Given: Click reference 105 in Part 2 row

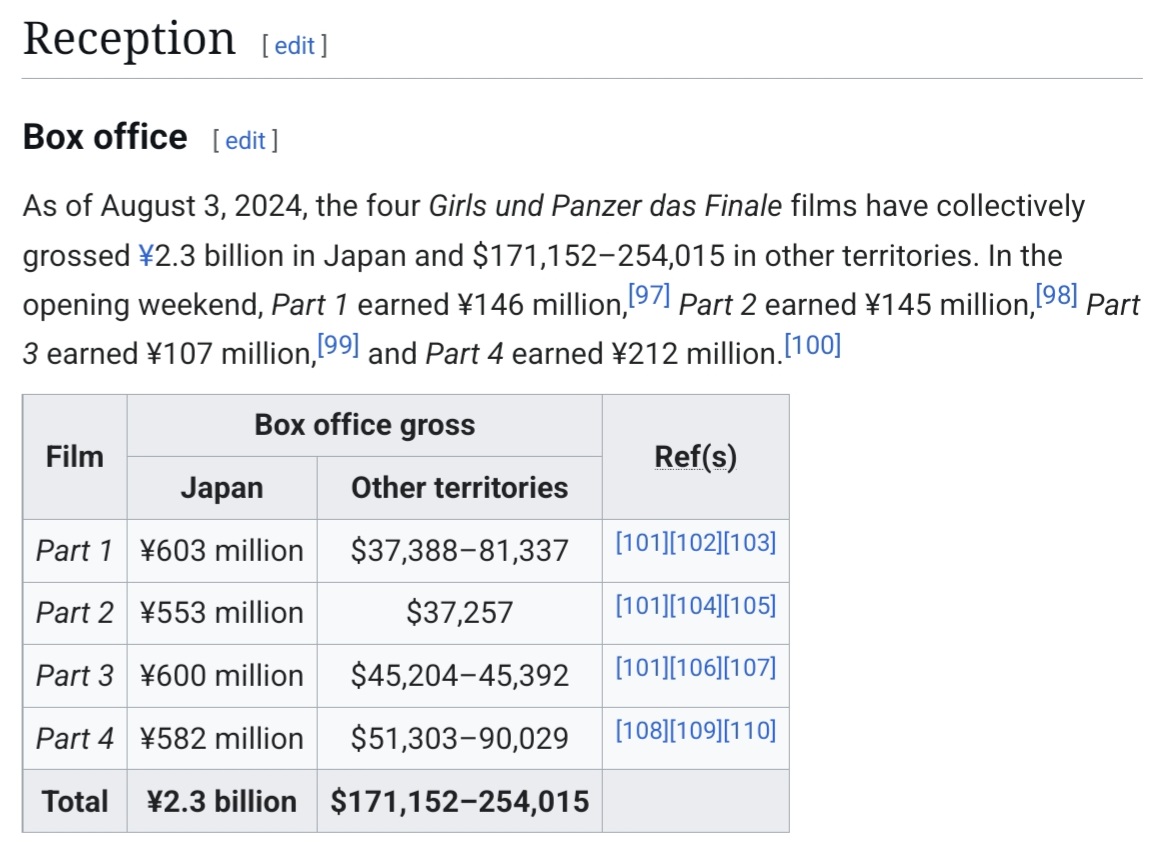Looking at the screenshot, I should tap(750, 605).
